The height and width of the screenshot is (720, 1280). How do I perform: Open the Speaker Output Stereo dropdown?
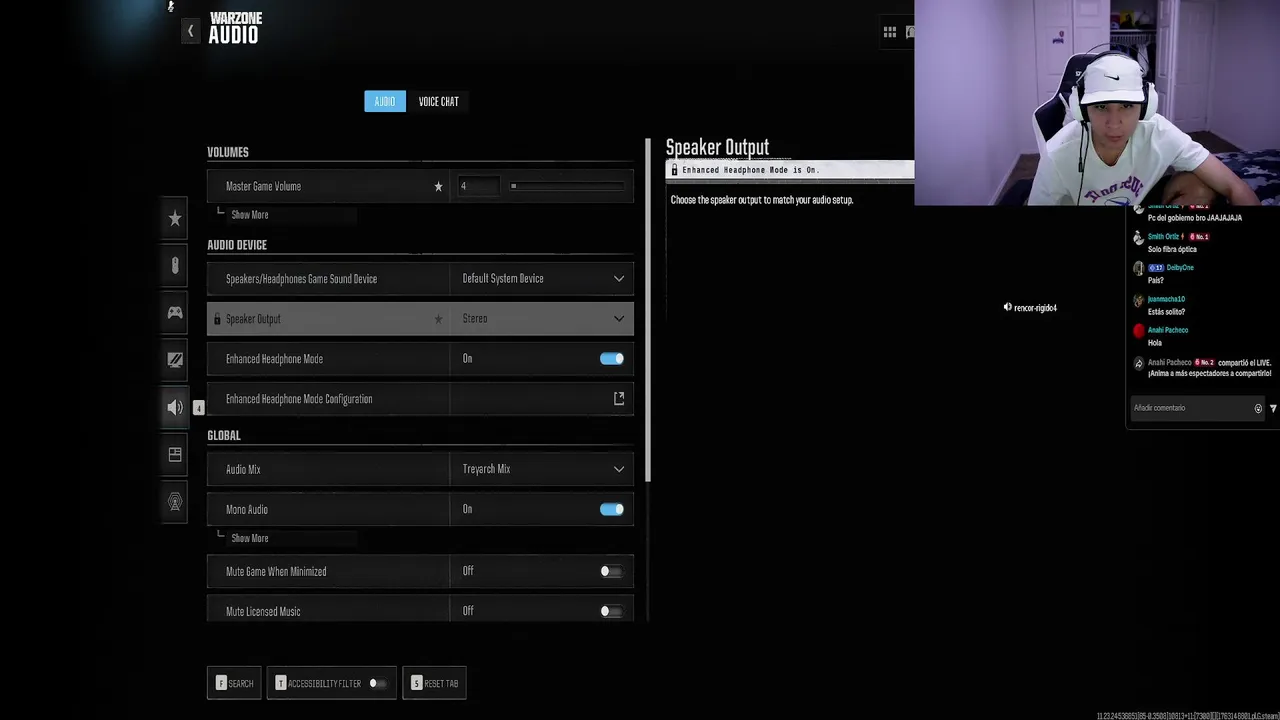541,319
